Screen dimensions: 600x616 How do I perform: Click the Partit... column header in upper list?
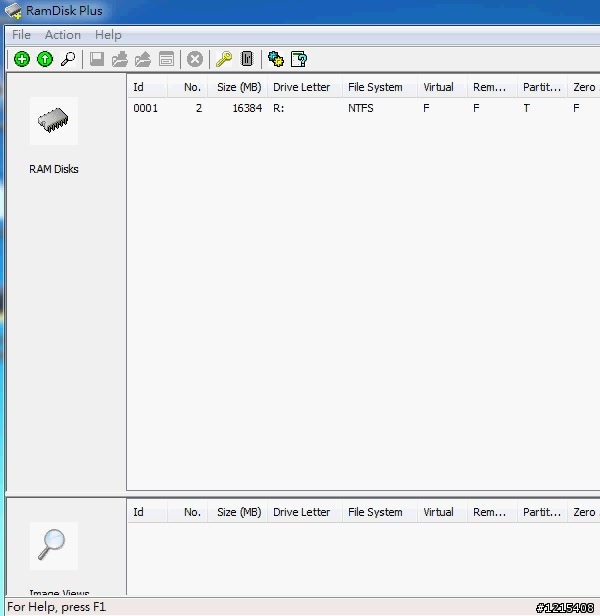click(x=542, y=87)
